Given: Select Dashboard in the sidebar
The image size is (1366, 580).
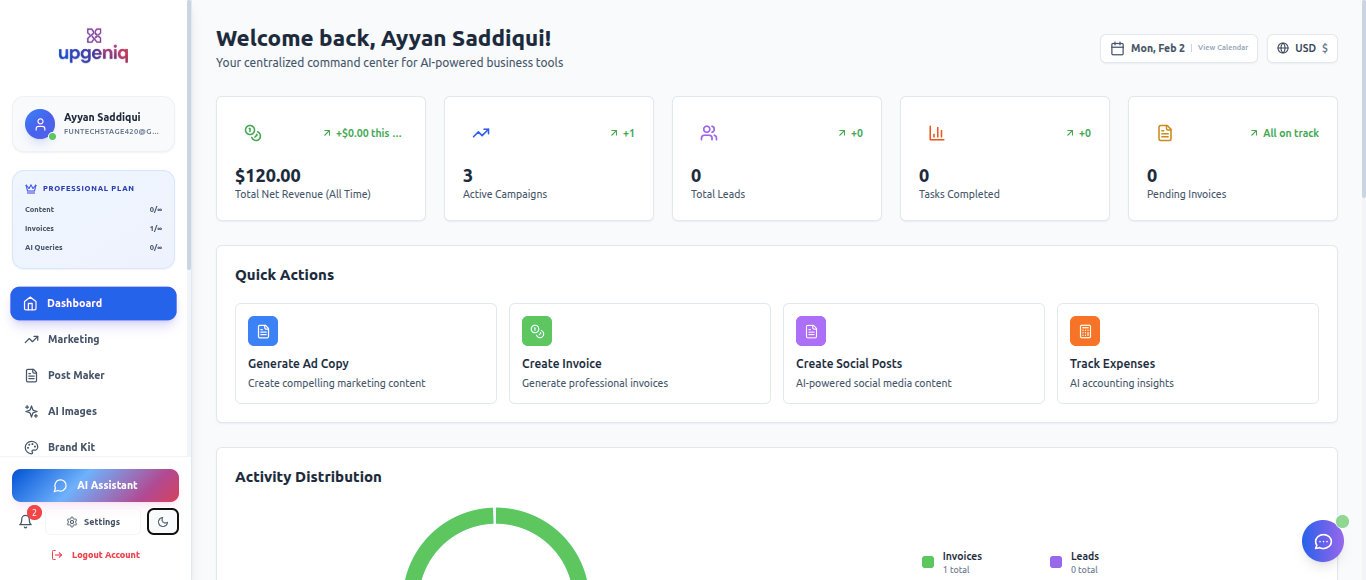Looking at the screenshot, I should [93, 303].
